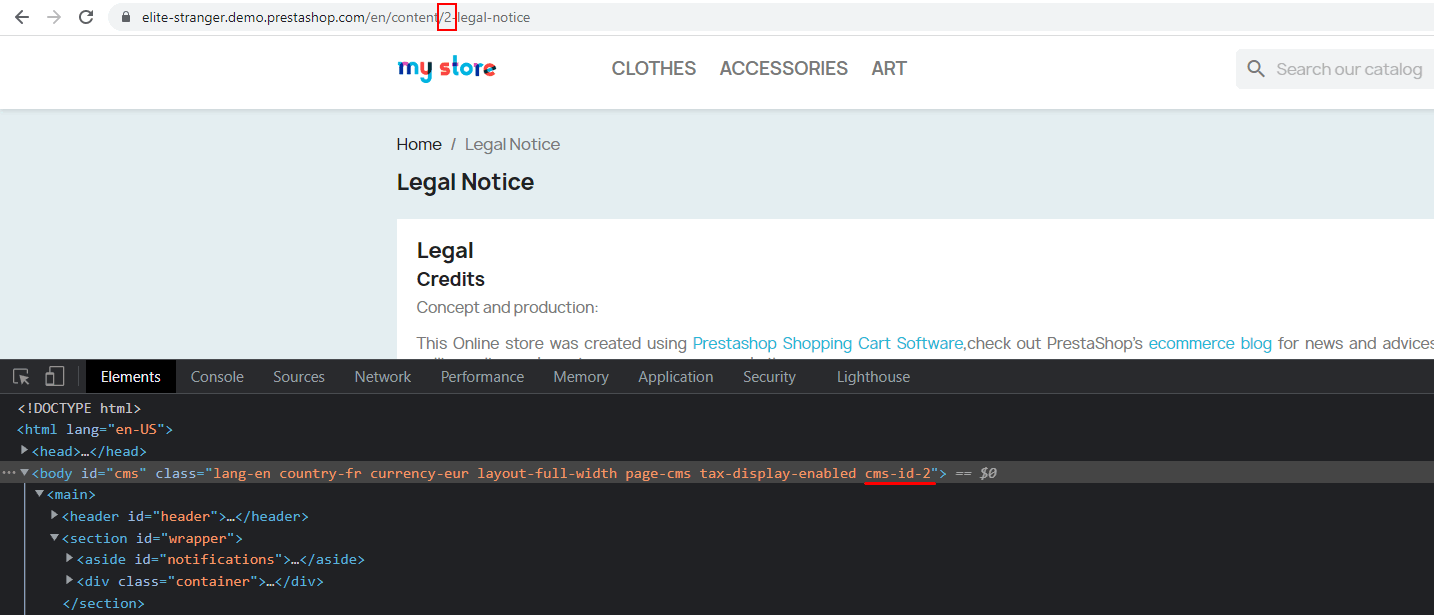Image resolution: width=1434 pixels, height=615 pixels.
Task: Click the three dots beside body element
Action: click(x=9, y=473)
